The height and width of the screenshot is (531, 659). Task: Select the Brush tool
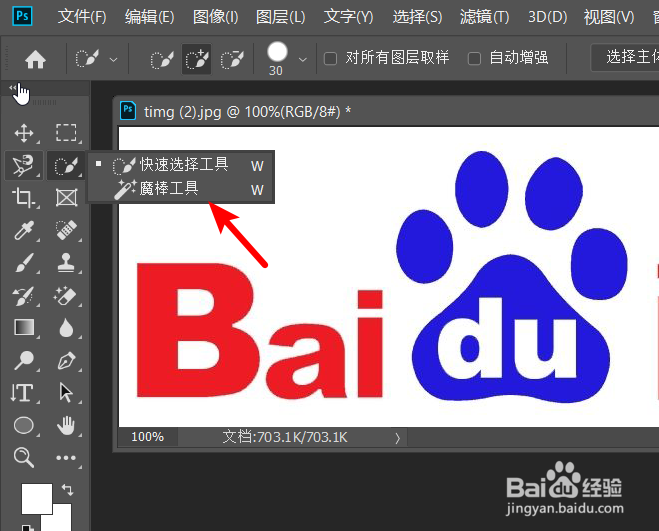click(24, 263)
